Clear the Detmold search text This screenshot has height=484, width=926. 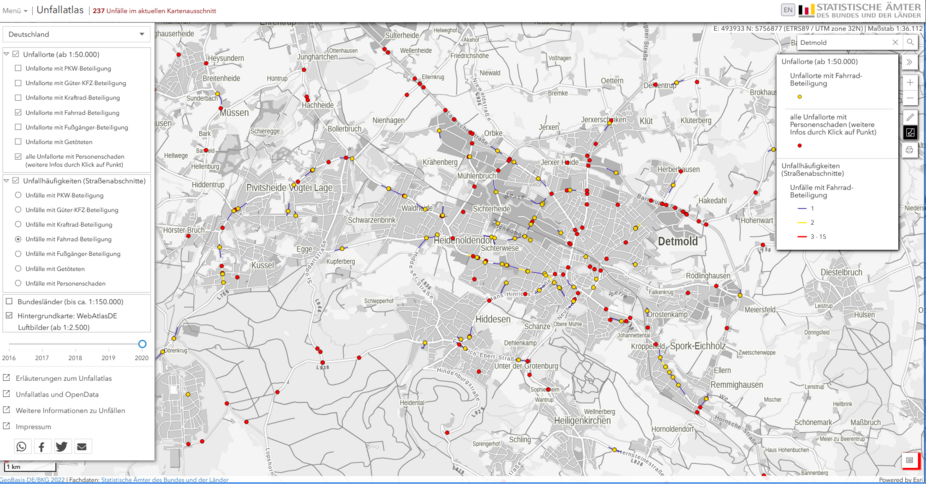(x=895, y=42)
